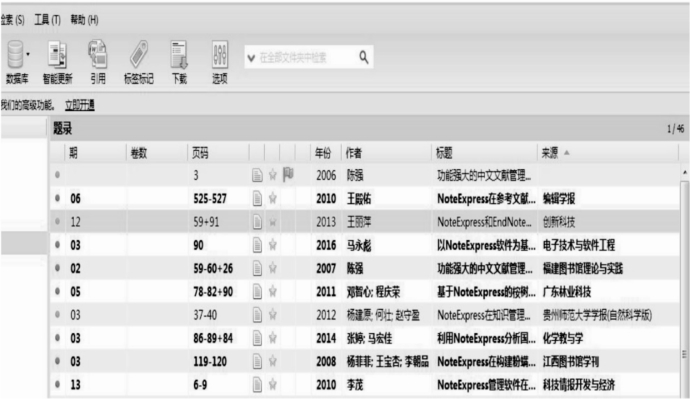Image resolution: width=690 pixels, height=399 pixels.
Task: Select the 广东林业科技 source cell
Action: 567,292
